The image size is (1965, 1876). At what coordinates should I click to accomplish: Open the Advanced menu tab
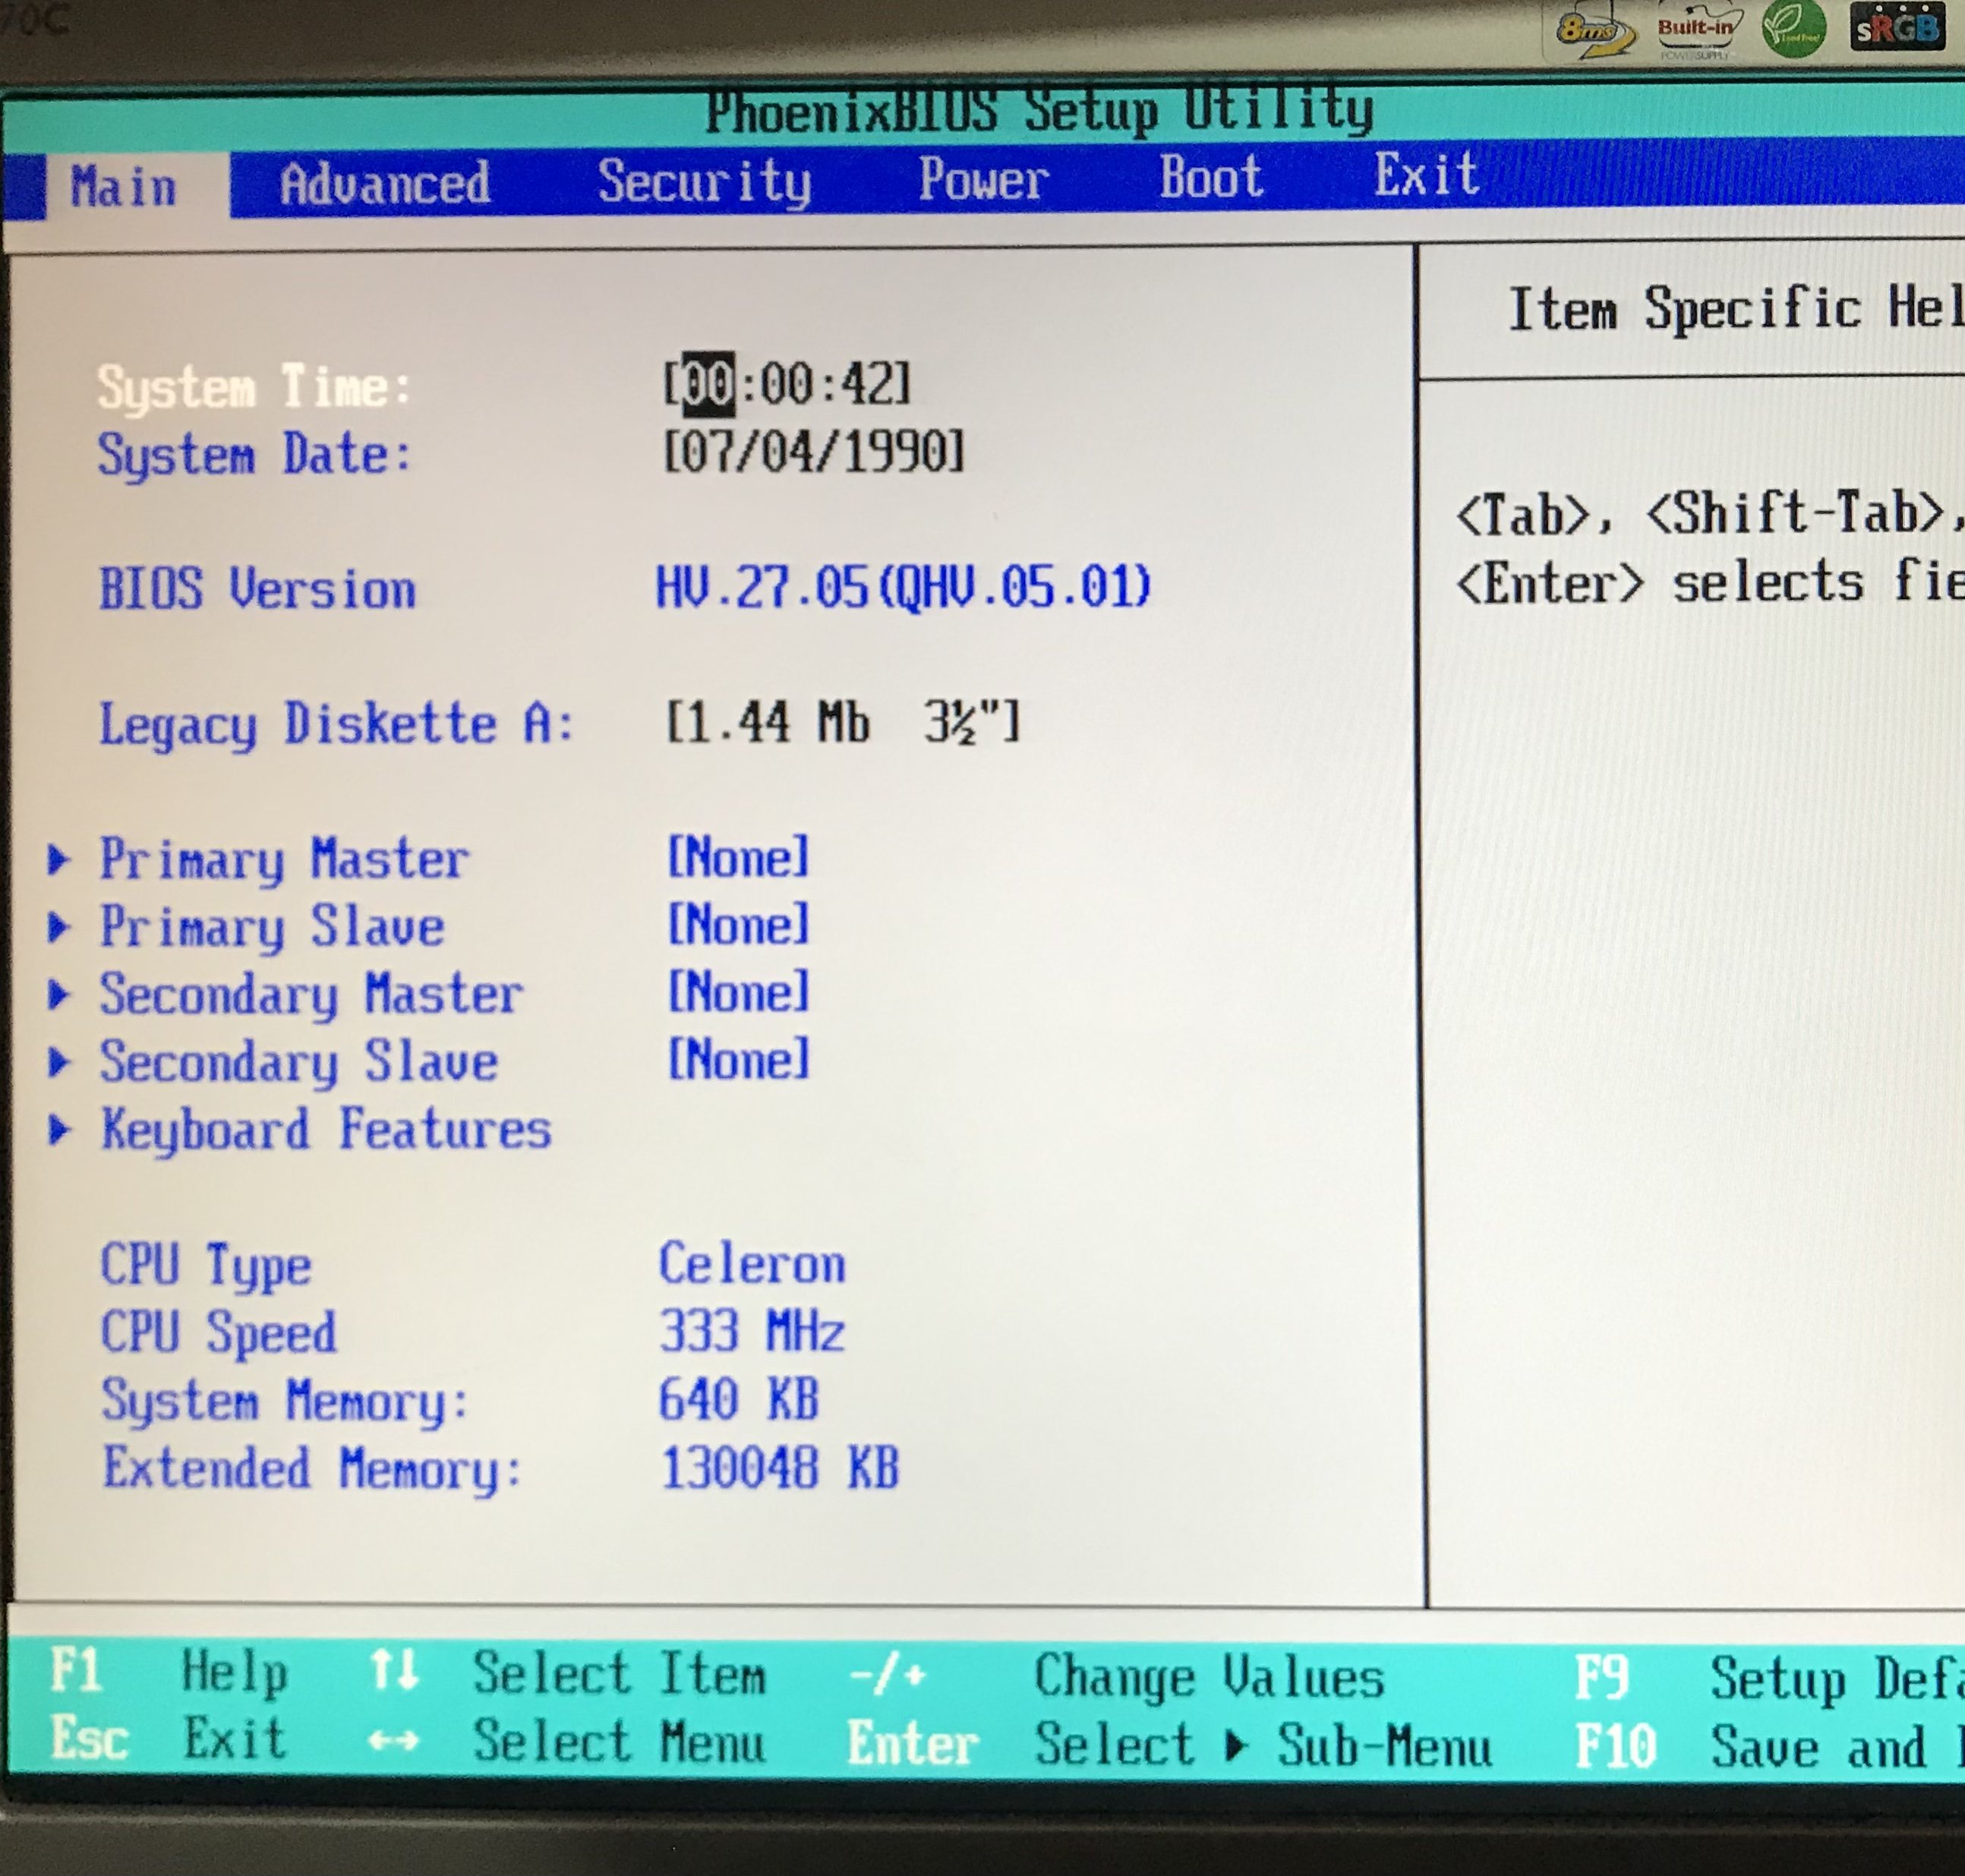(385, 184)
